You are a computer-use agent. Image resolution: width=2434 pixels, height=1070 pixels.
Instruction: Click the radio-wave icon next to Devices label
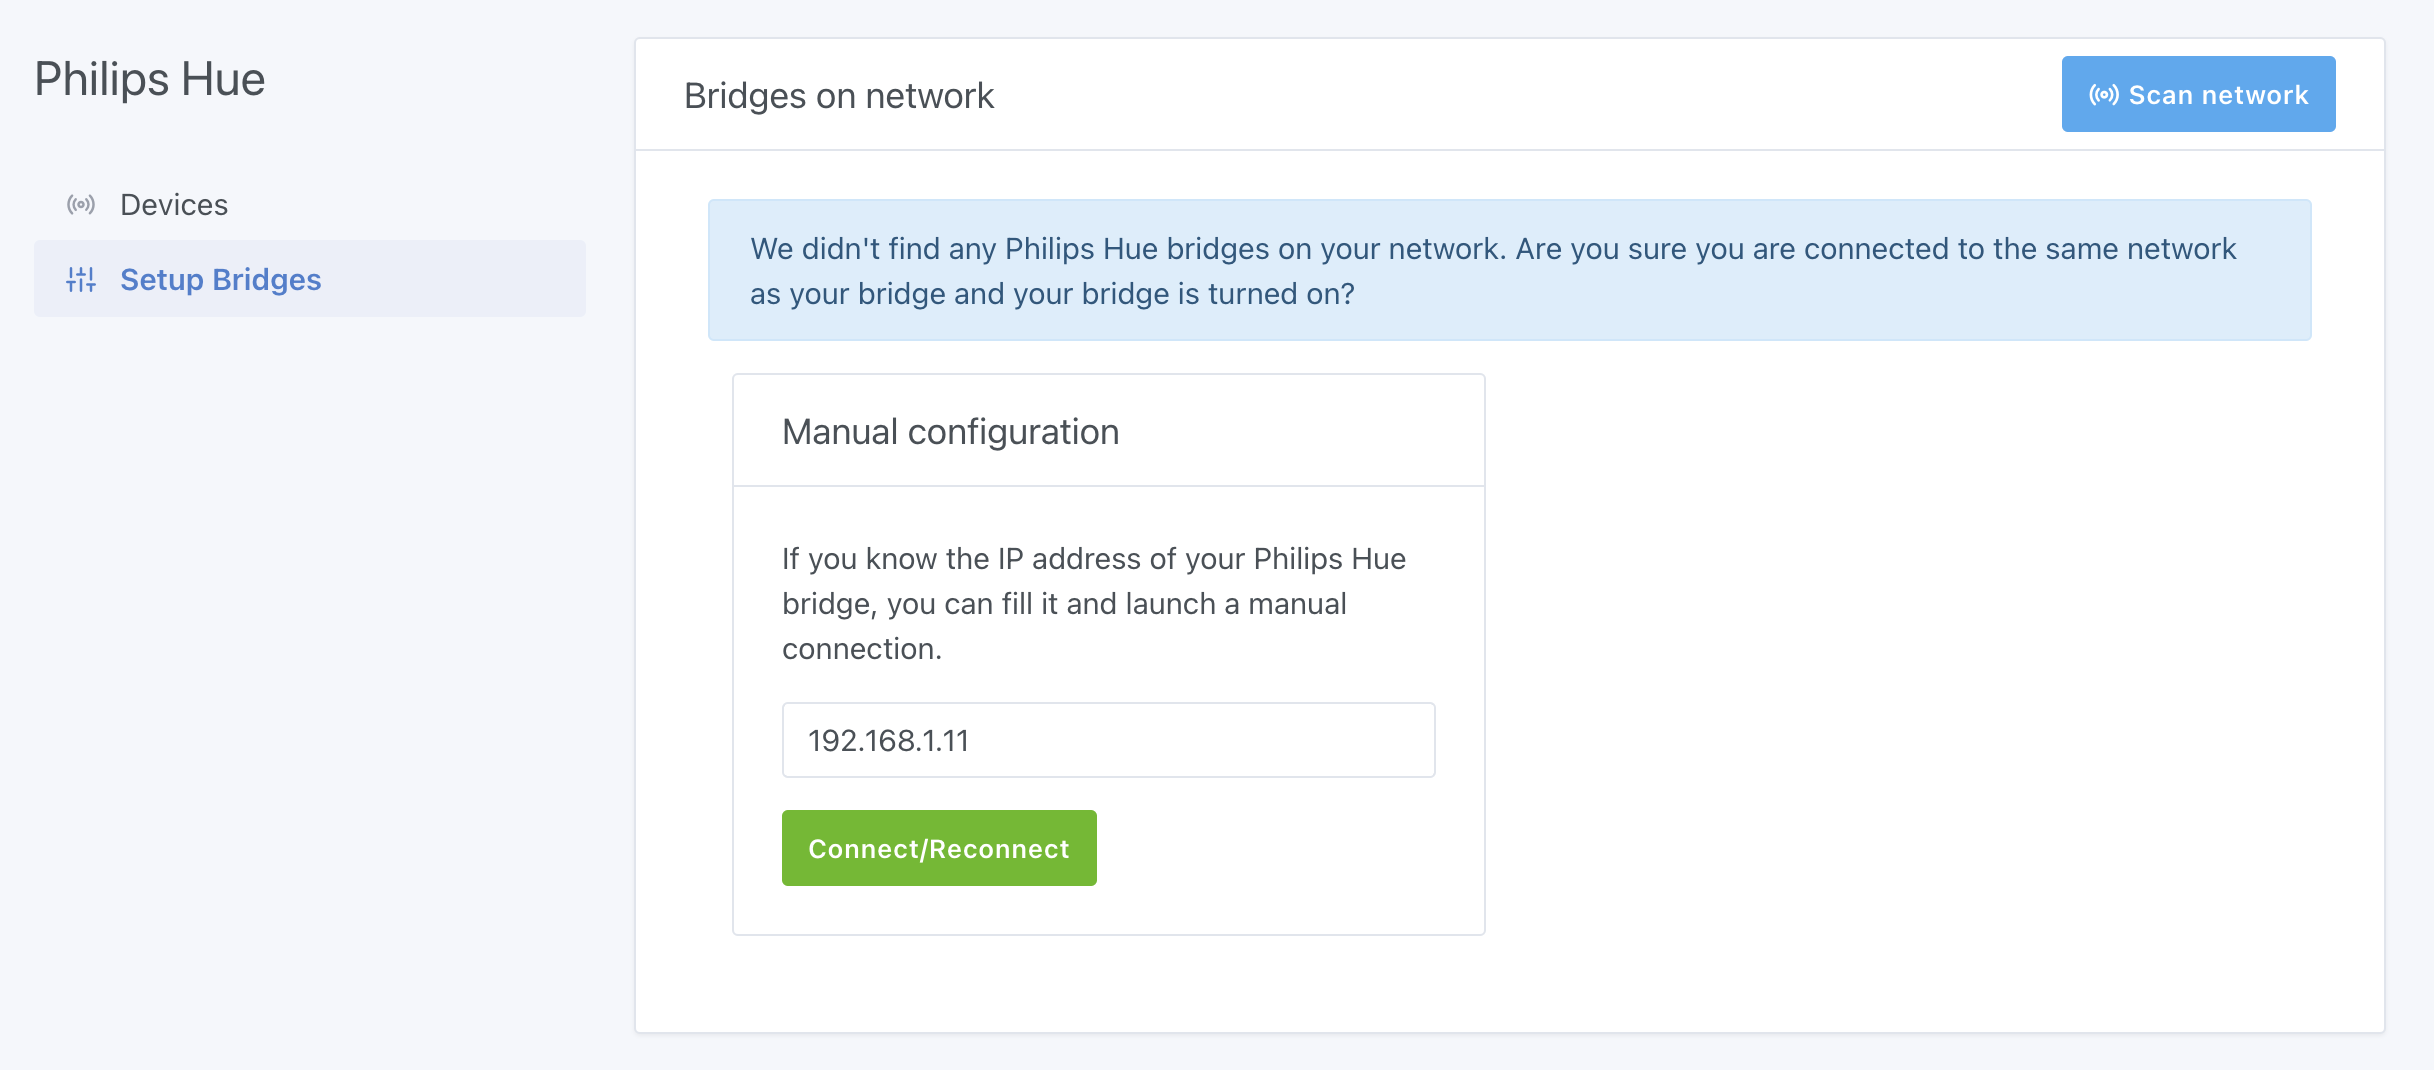coord(81,204)
